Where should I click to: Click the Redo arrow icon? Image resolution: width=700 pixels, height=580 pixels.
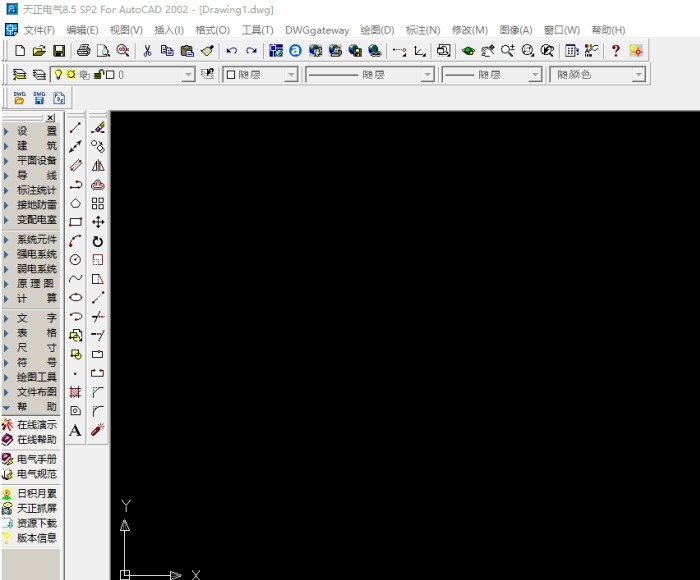(251, 50)
